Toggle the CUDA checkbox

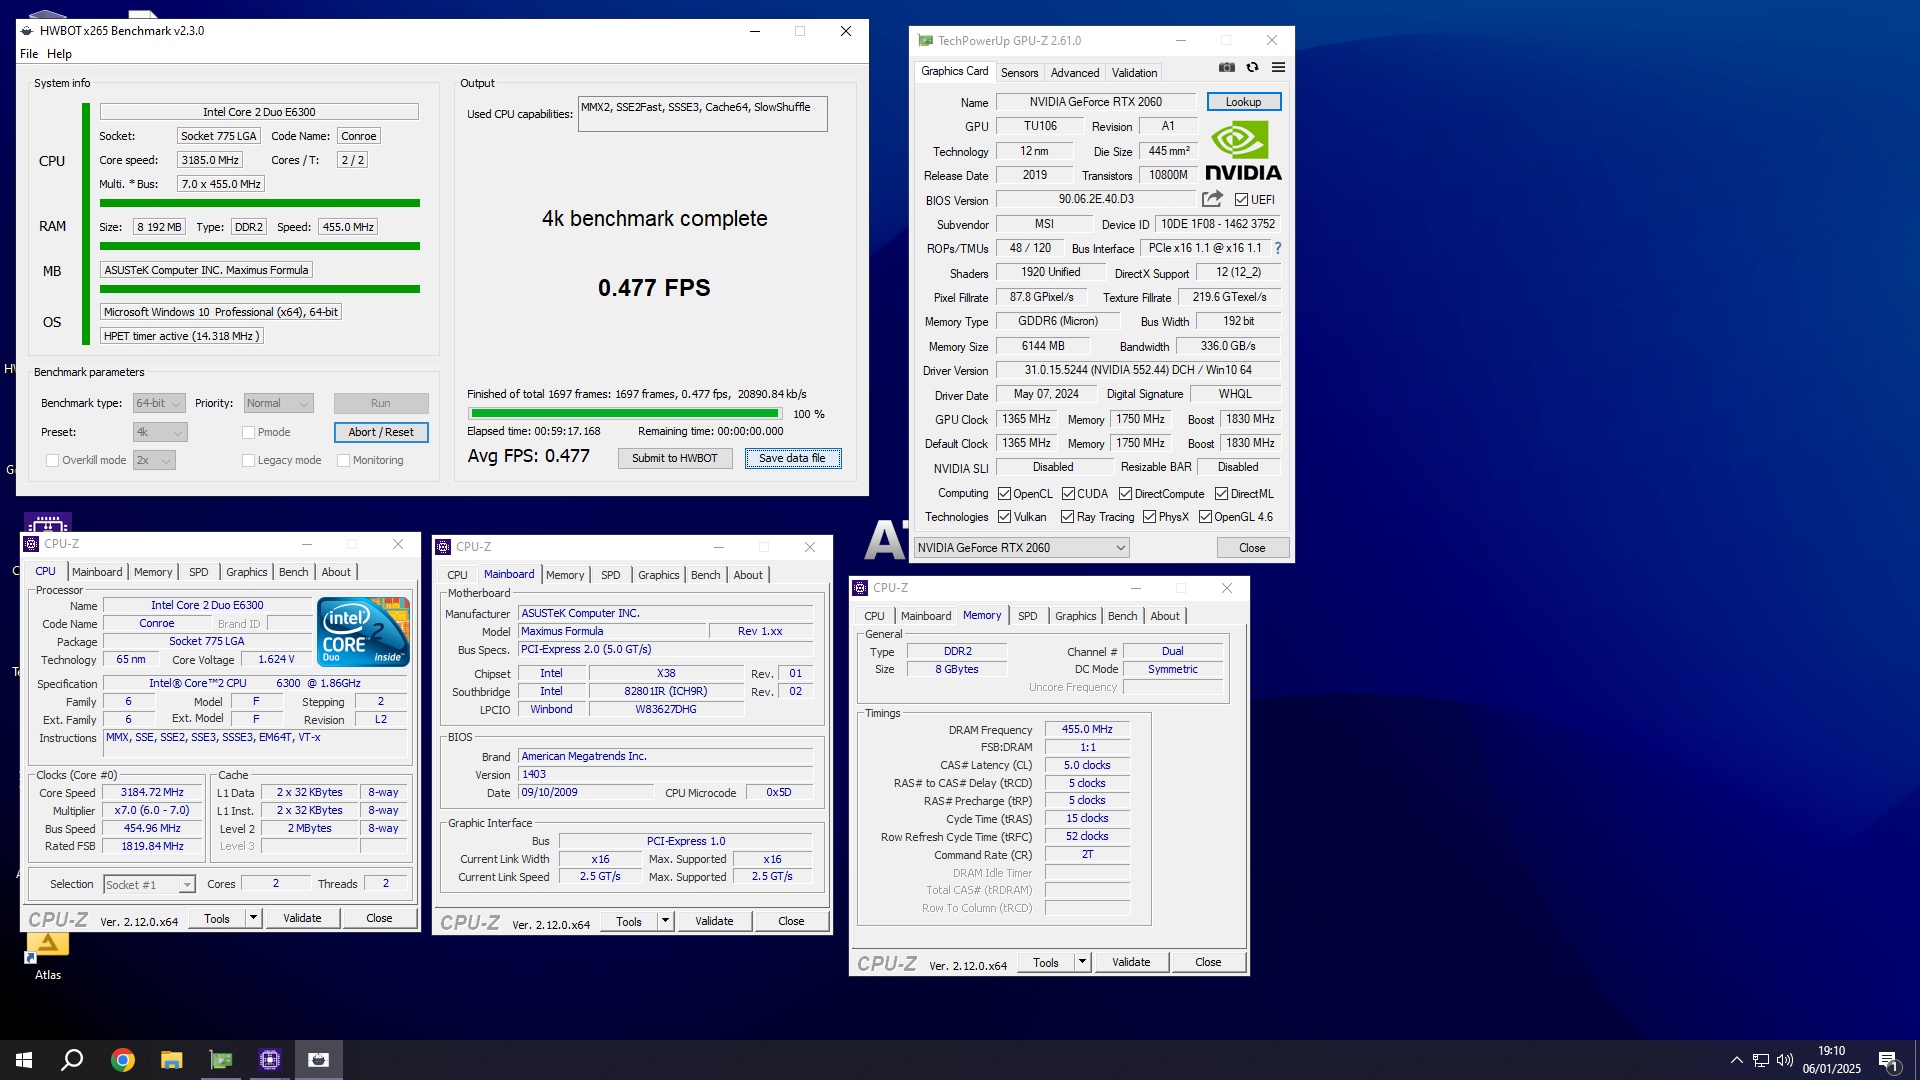tap(1068, 494)
